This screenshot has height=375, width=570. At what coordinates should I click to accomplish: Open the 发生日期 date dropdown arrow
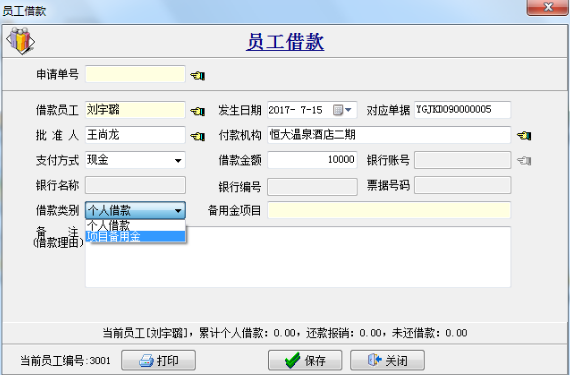tap(348, 110)
